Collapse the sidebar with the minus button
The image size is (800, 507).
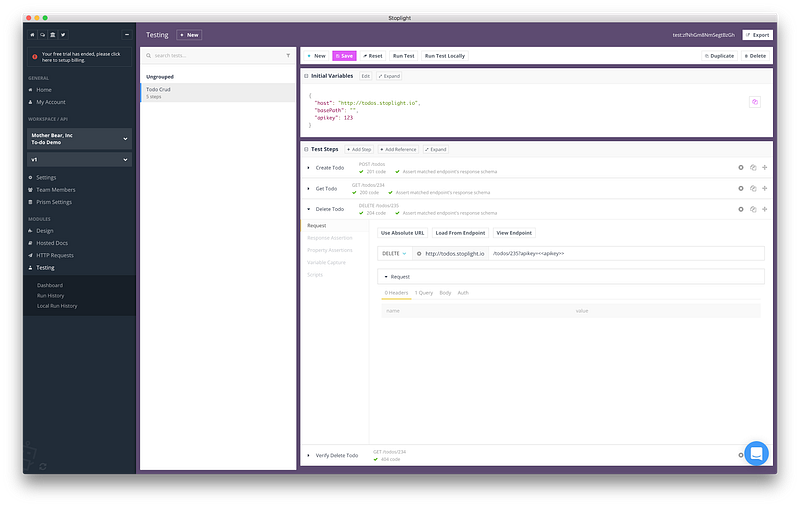click(x=127, y=35)
